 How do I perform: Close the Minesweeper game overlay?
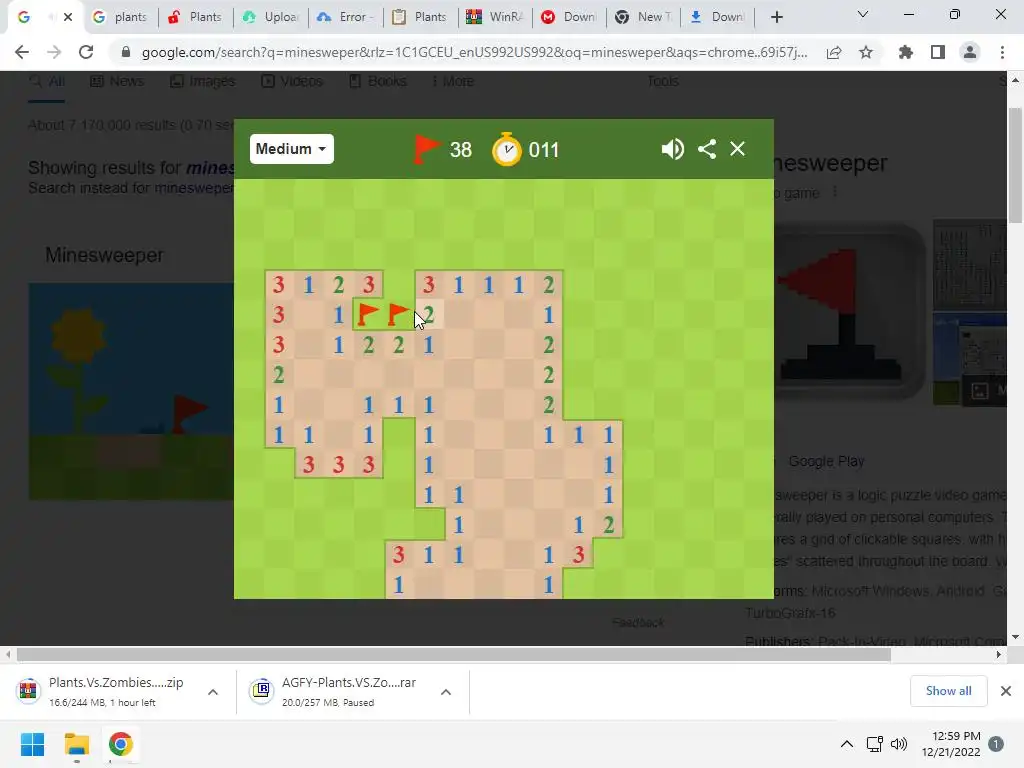[x=737, y=149]
